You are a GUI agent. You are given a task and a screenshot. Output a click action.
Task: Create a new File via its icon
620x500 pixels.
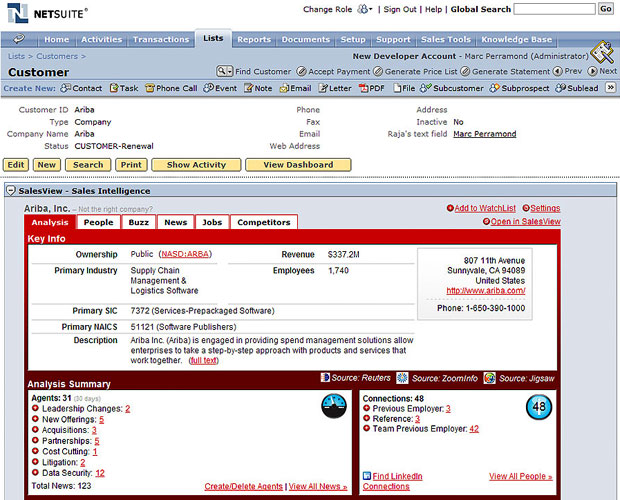coord(397,88)
